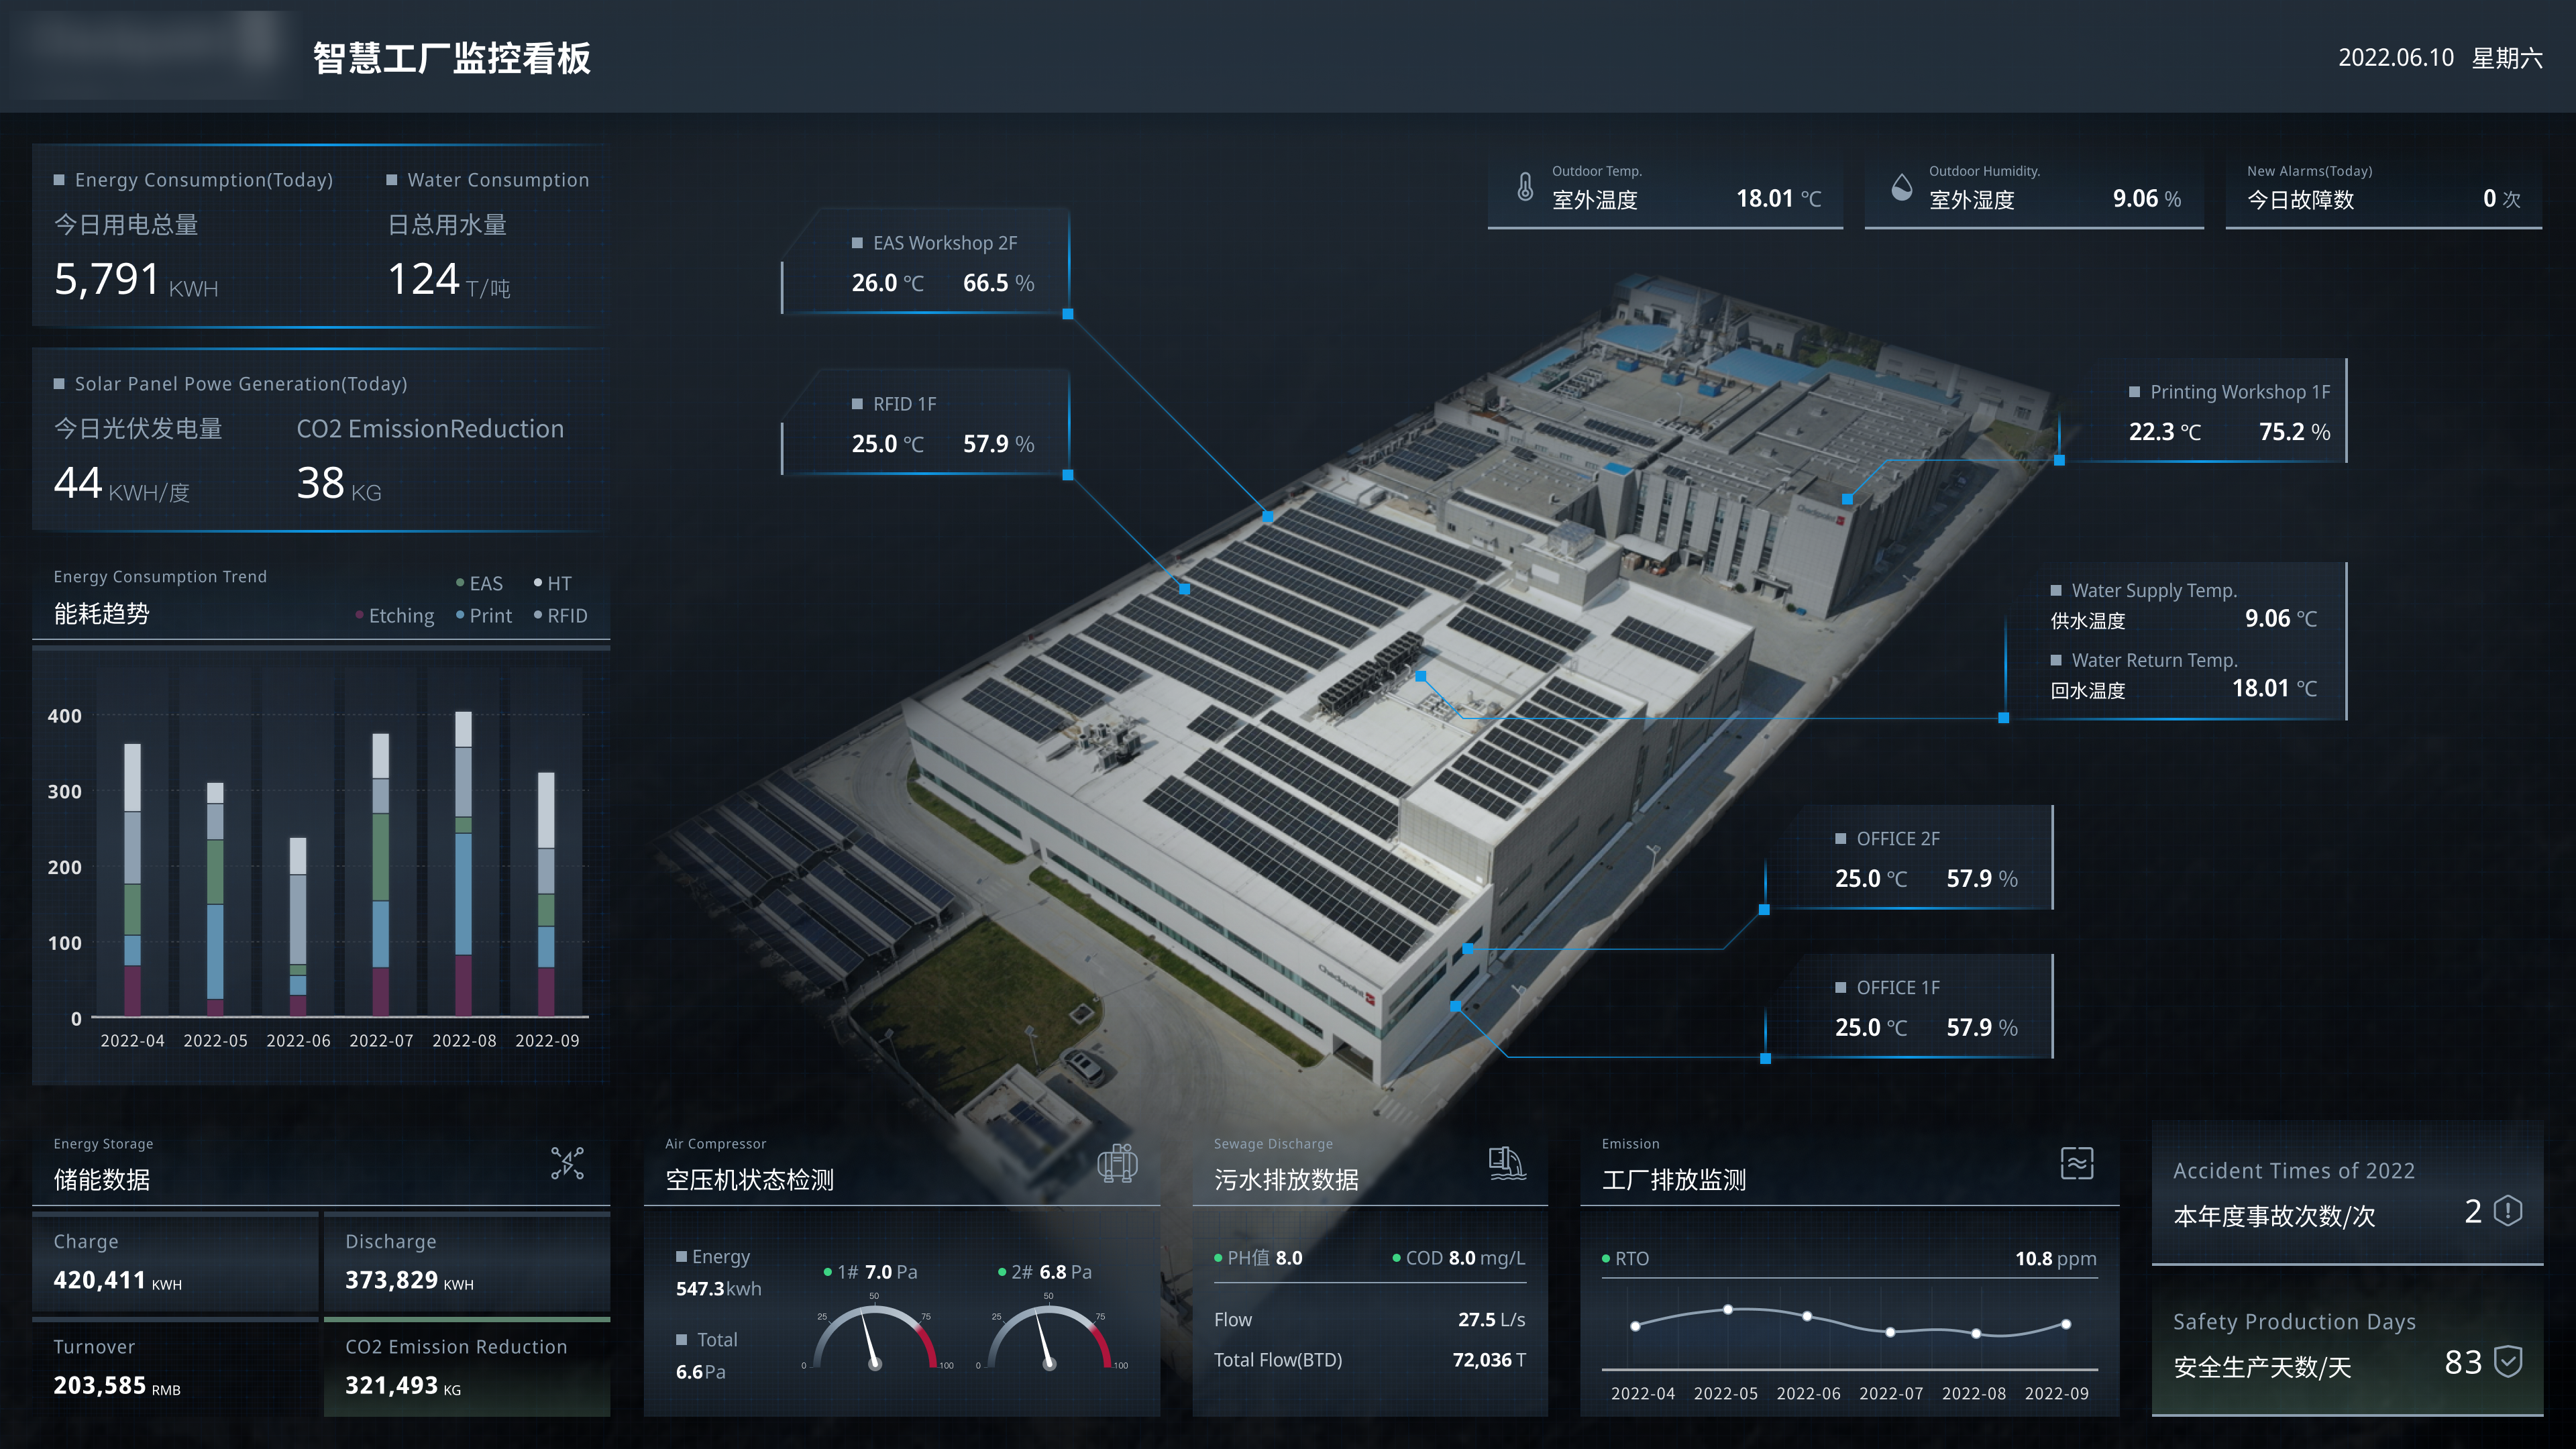Click the accident warning shield icon
This screenshot has width=2576, height=1449.
tap(2508, 1211)
